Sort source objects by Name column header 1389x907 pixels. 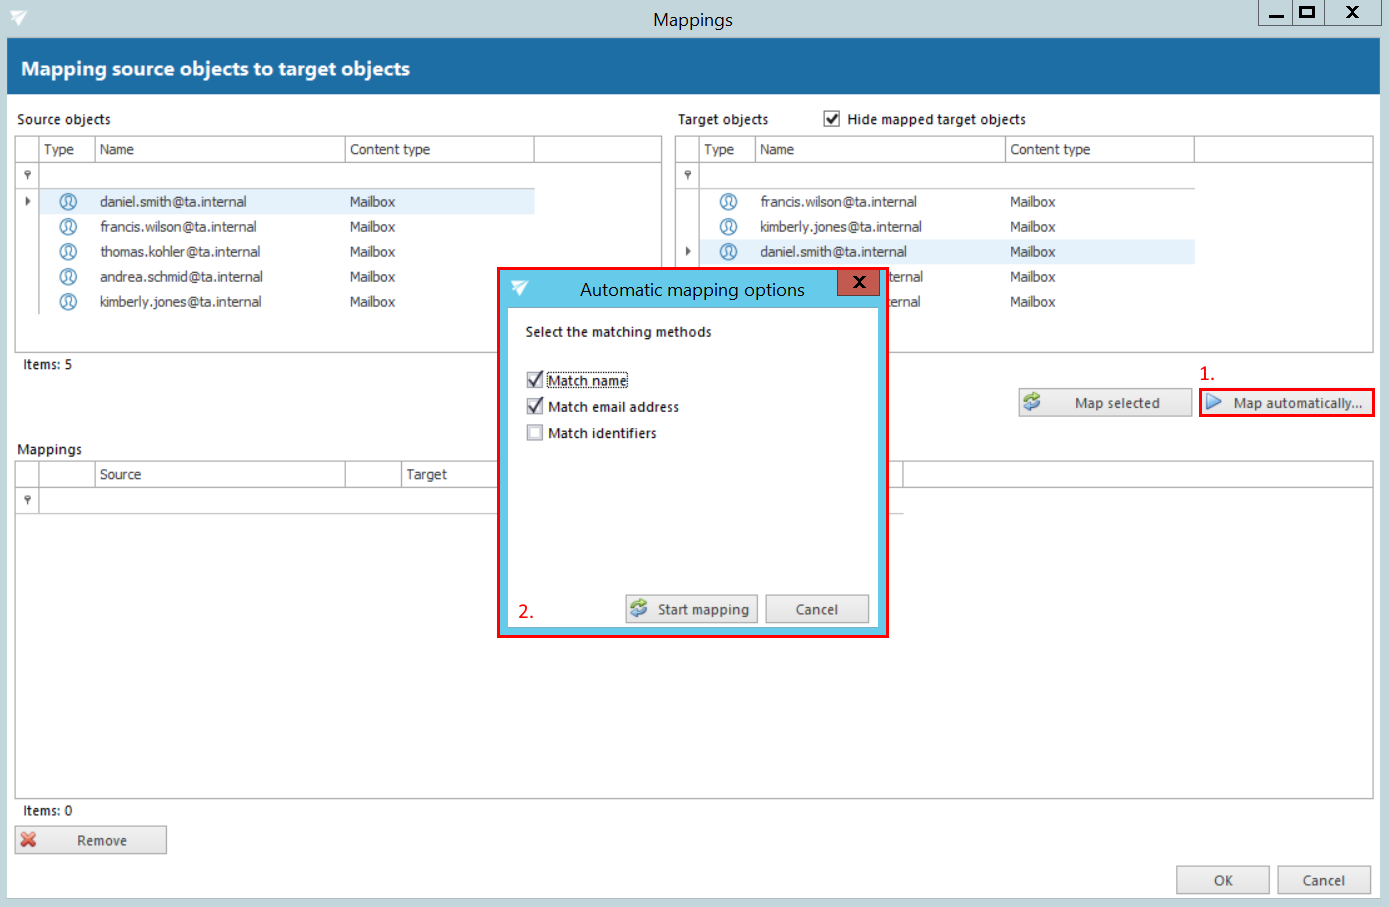pos(219,149)
